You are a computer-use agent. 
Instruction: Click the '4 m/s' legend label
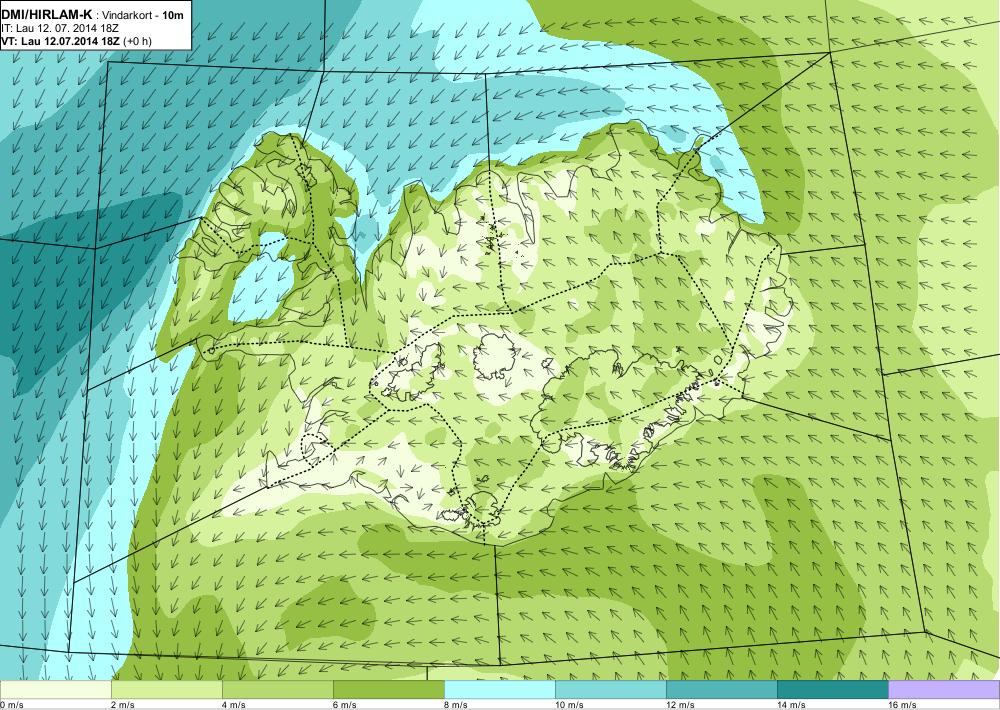(234, 705)
